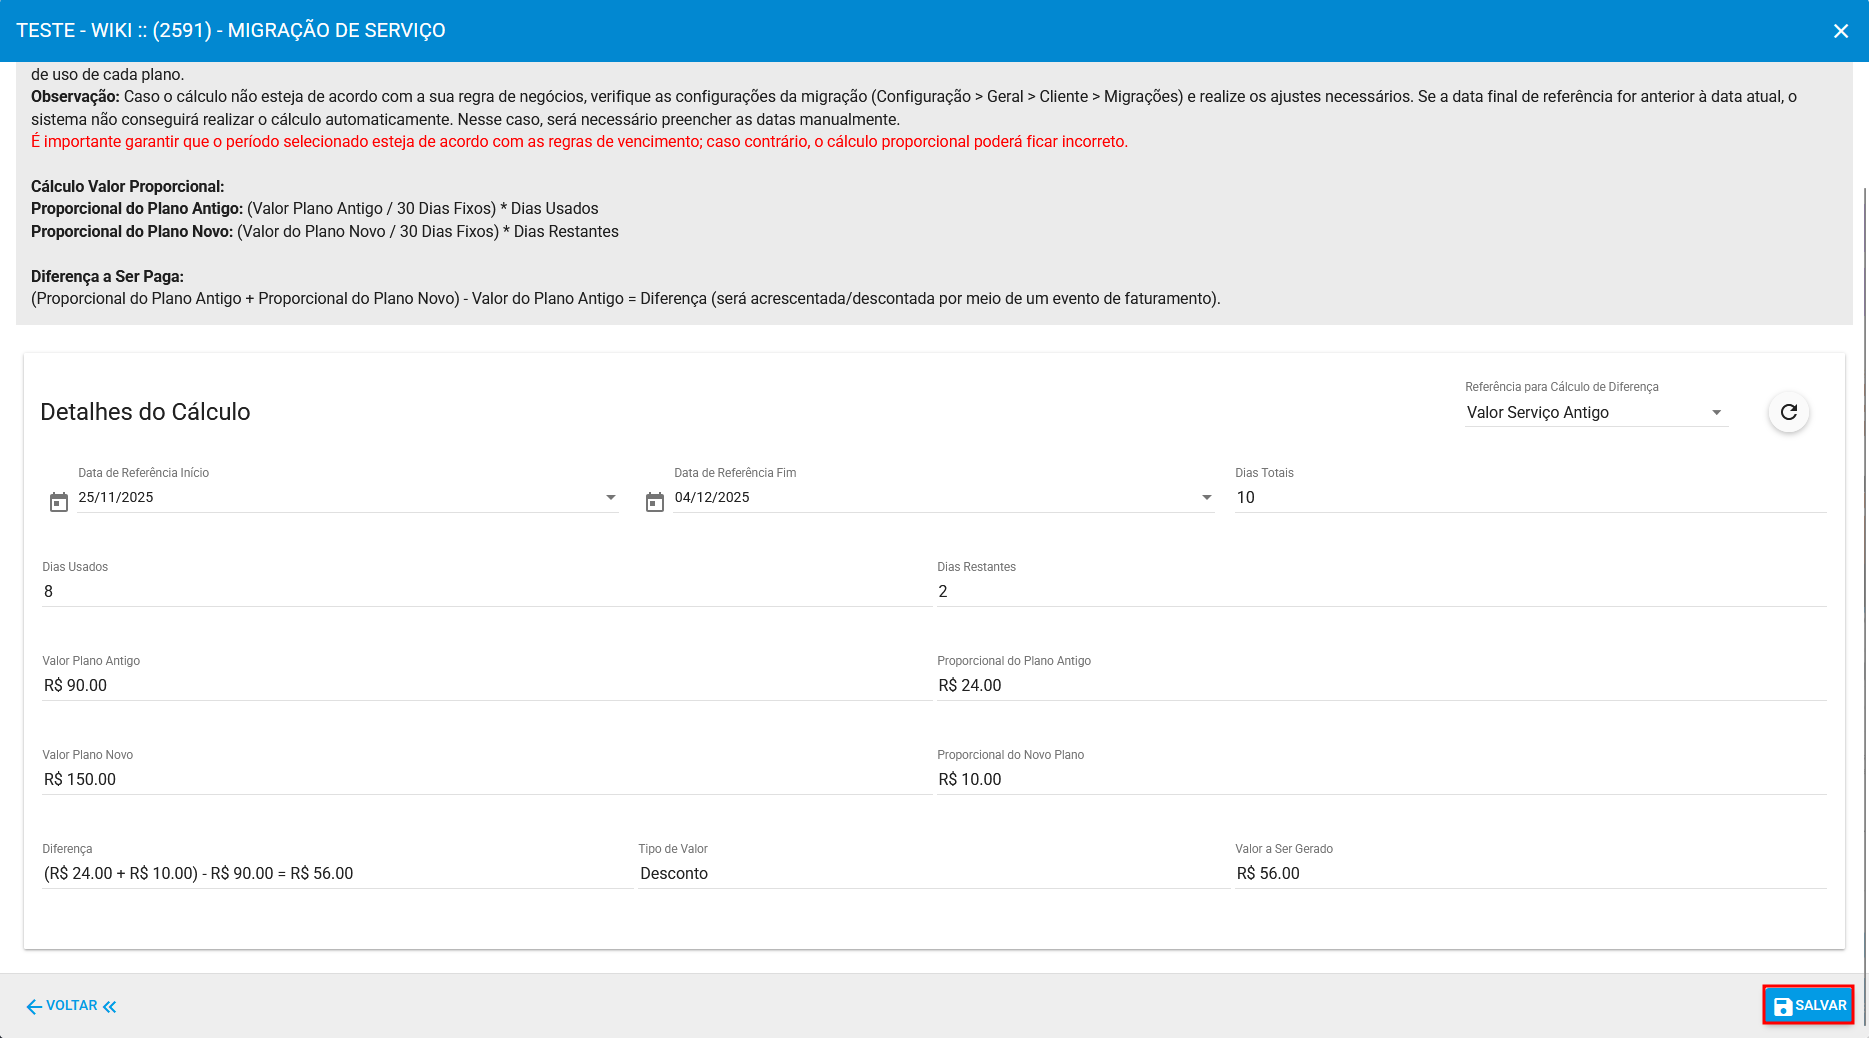Click the Dias Restantes field

[x=1380, y=592]
